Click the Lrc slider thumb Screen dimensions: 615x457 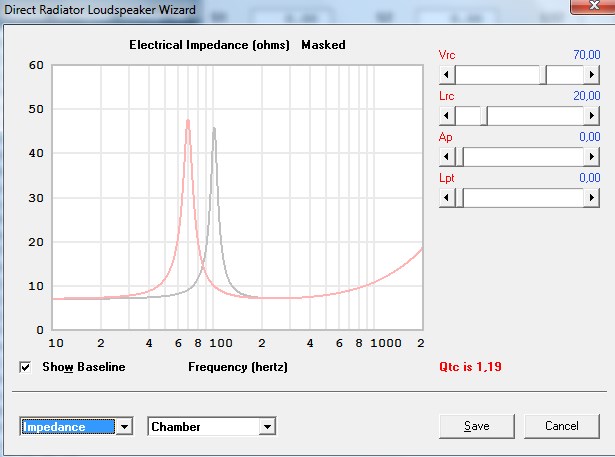tap(484, 115)
